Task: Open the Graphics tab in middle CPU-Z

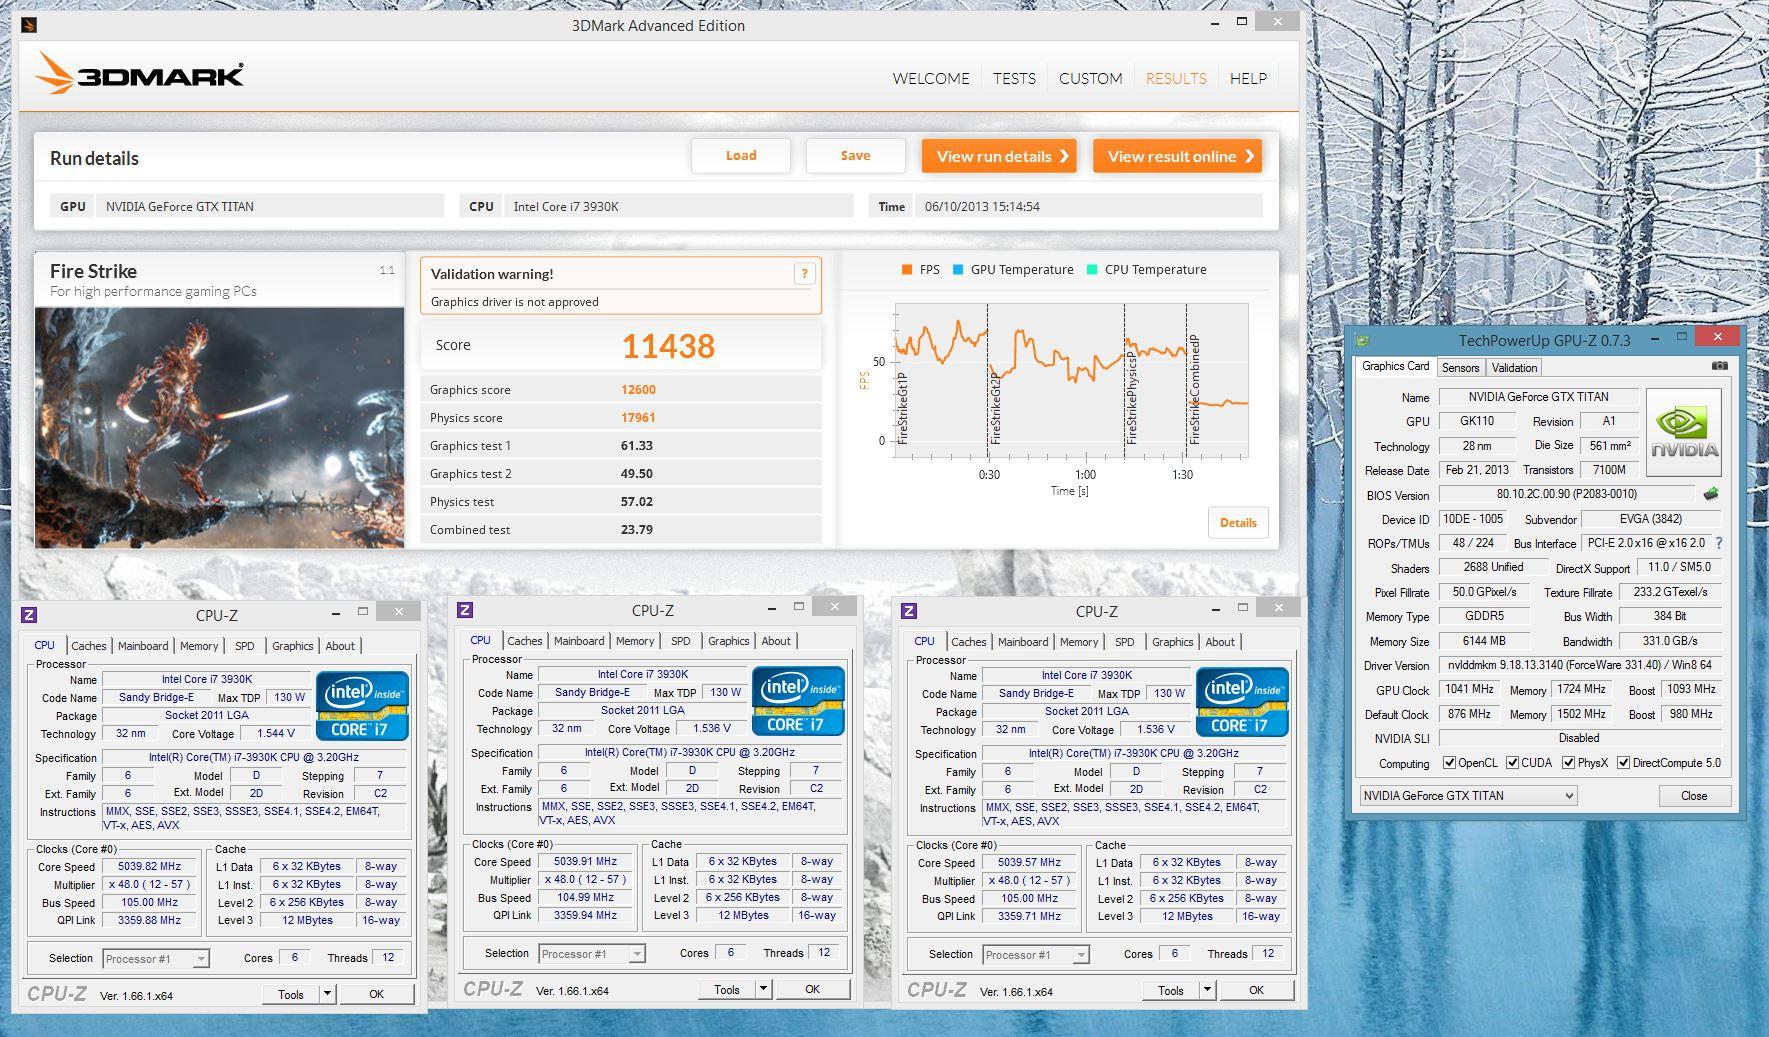Action: tap(729, 641)
